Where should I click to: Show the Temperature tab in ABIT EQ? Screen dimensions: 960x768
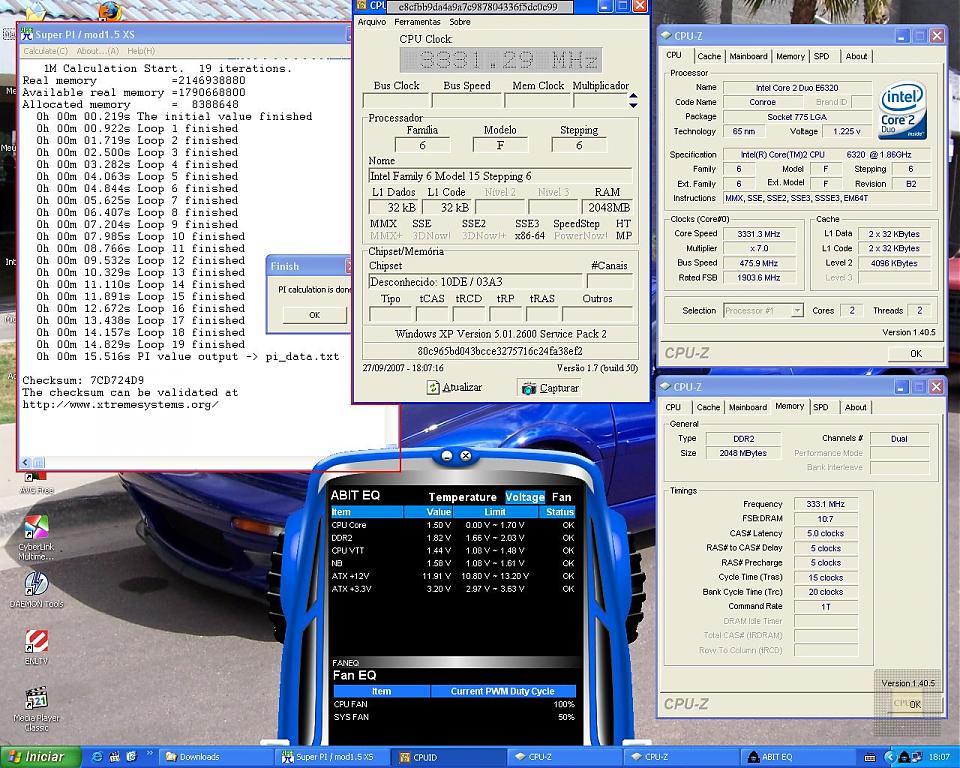tap(462, 497)
